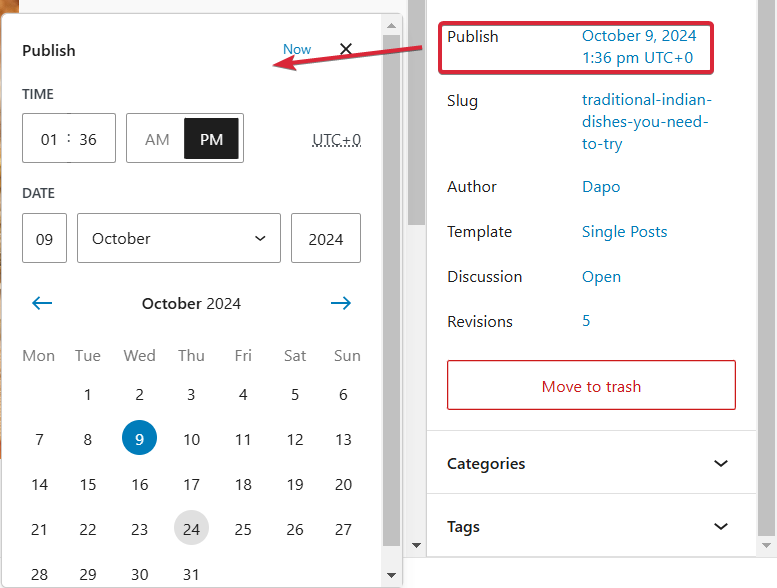777x588 pixels.
Task: Open publish date October 9, 2024 link
Action: pos(639,47)
